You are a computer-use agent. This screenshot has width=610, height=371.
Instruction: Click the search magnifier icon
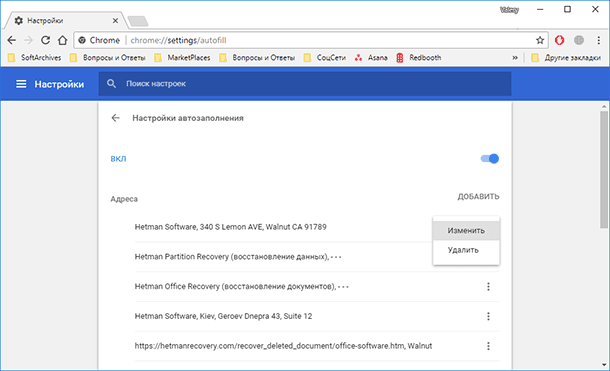point(112,84)
